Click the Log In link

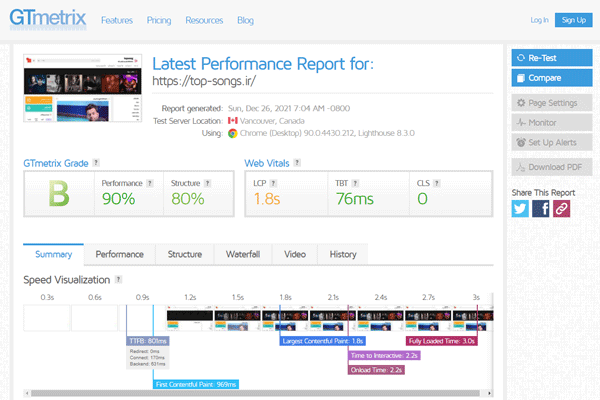pyautogui.click(x=539, y=20)
